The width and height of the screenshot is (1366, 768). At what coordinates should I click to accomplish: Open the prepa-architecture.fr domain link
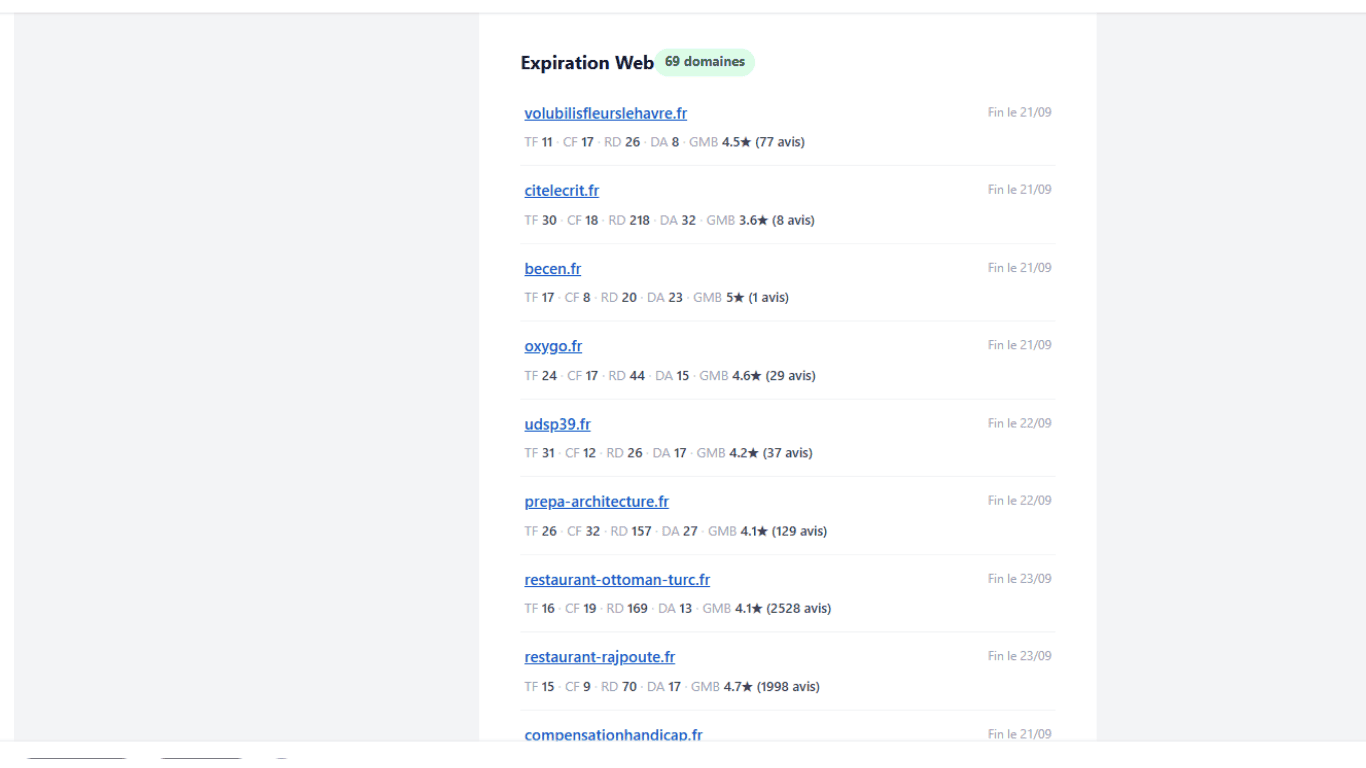tap(596, 502)
